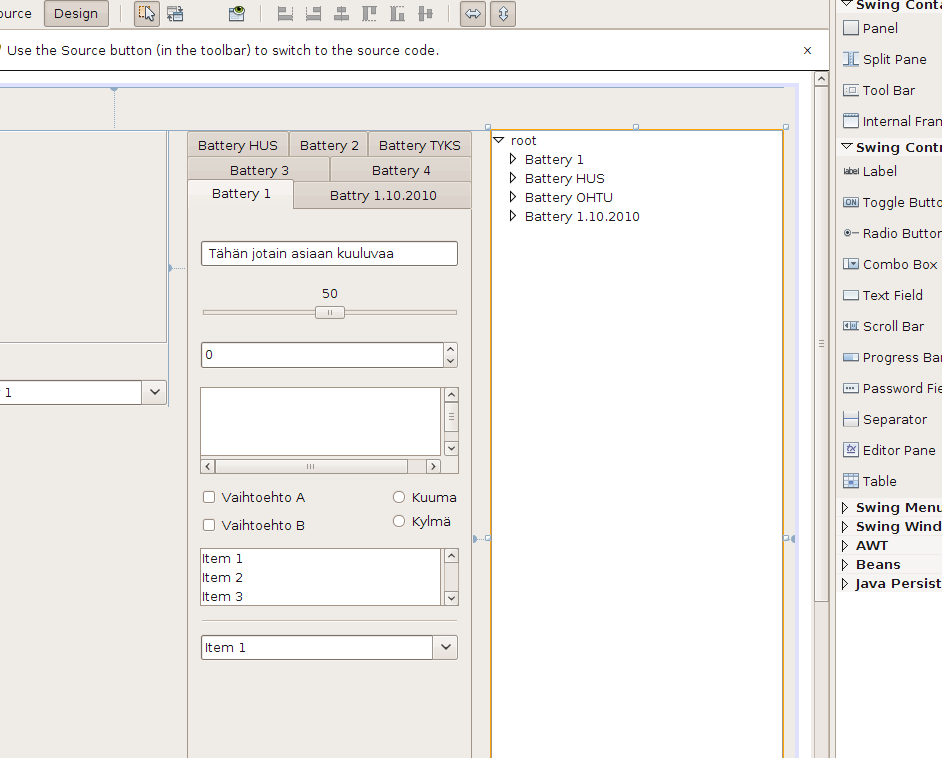This screenshot has width=942, height=758.
Task: Activate the connection mode tool icon
Action: click(175, 13)
